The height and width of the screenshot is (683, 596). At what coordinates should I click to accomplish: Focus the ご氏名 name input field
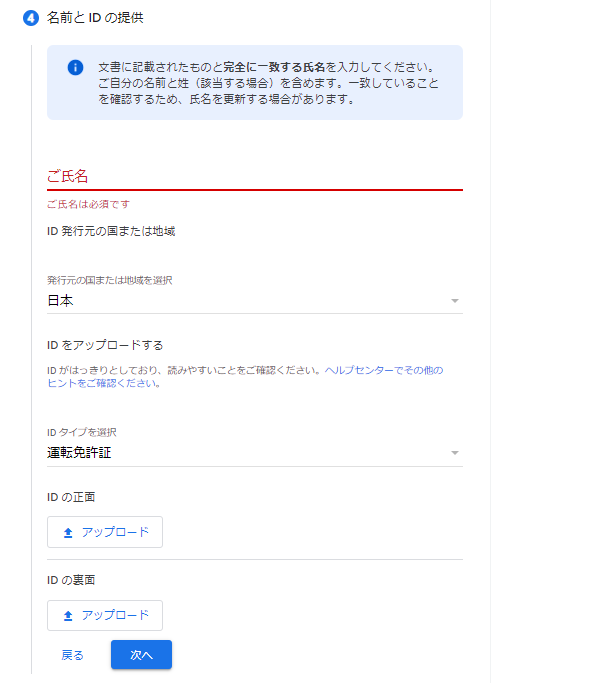255,176
